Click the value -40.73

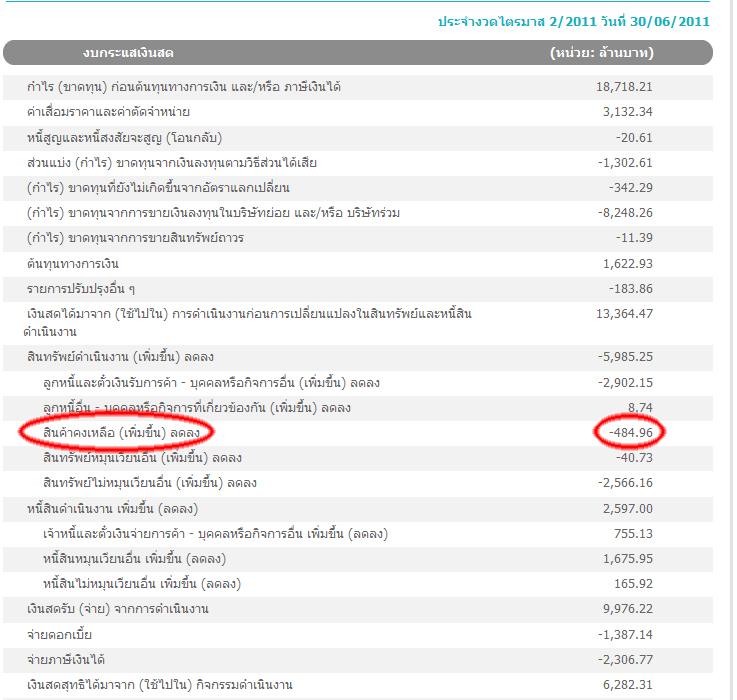point(634,458)
